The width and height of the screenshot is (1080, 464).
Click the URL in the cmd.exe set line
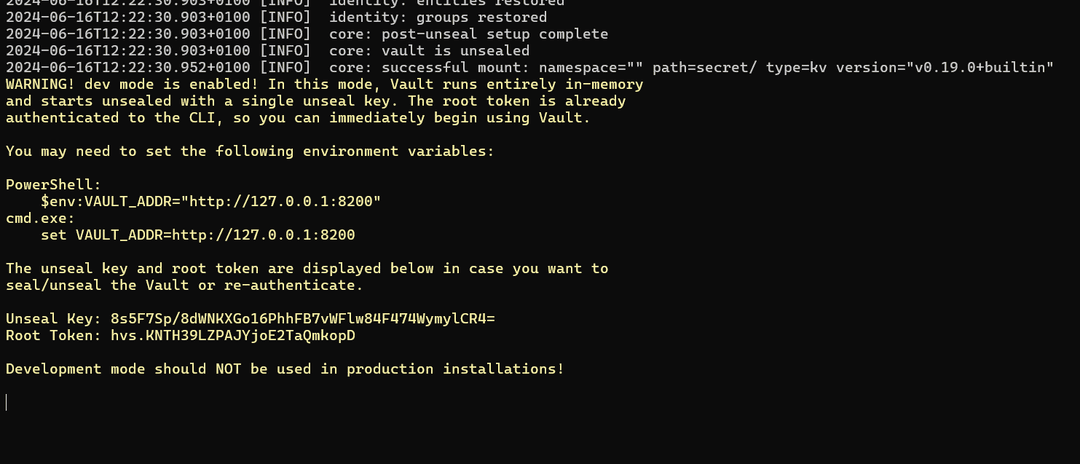pyautogui.click(x=263, y=235)
